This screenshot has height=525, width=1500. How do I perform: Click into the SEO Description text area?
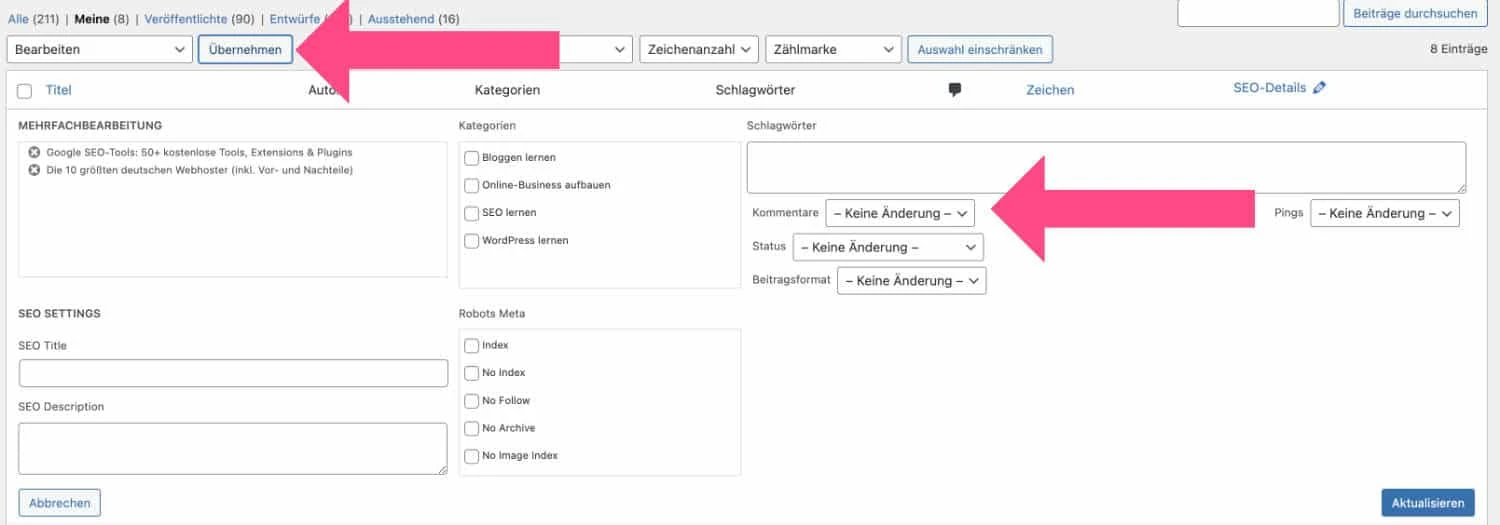(x=233, y=448)
